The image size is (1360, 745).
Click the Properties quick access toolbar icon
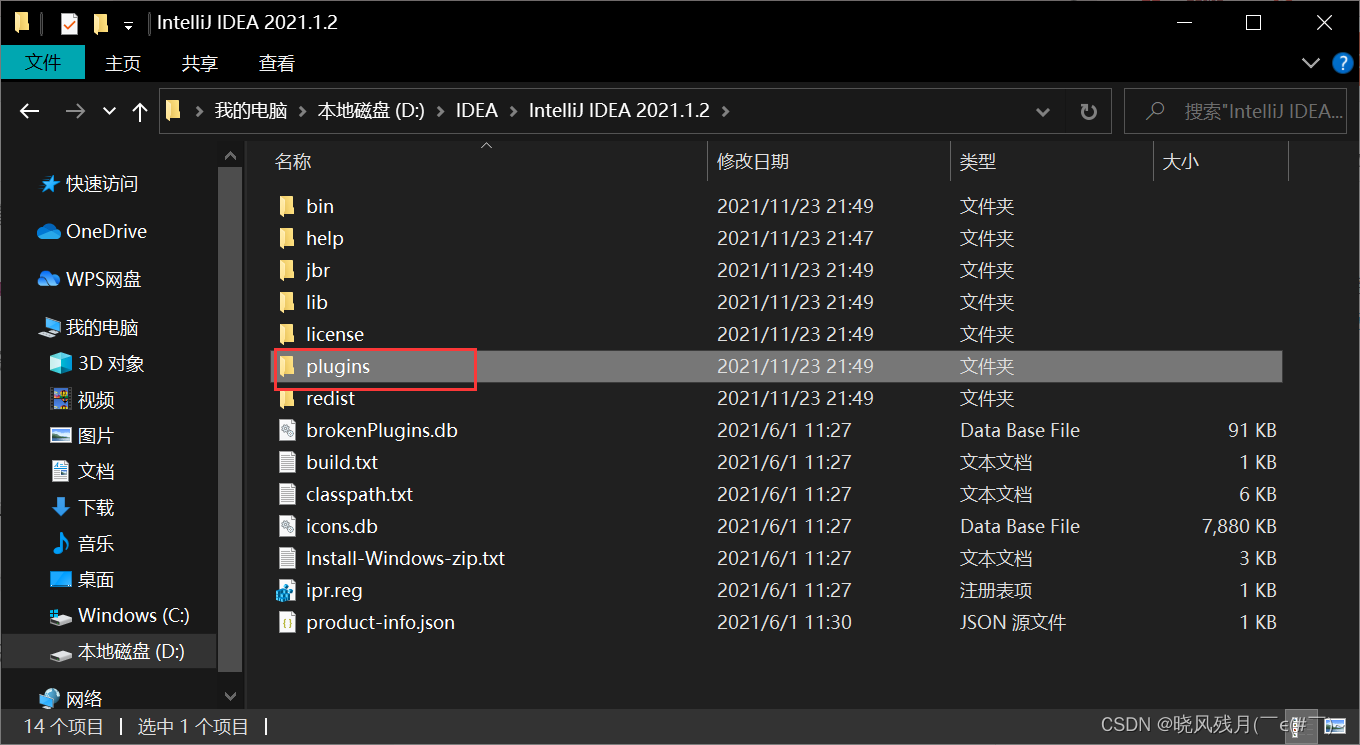69,22
